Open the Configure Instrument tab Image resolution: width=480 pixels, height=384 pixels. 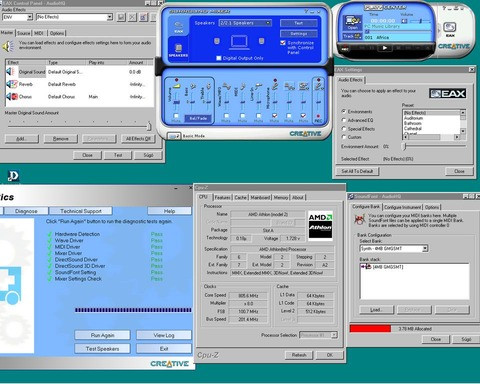tap(403, 207)
